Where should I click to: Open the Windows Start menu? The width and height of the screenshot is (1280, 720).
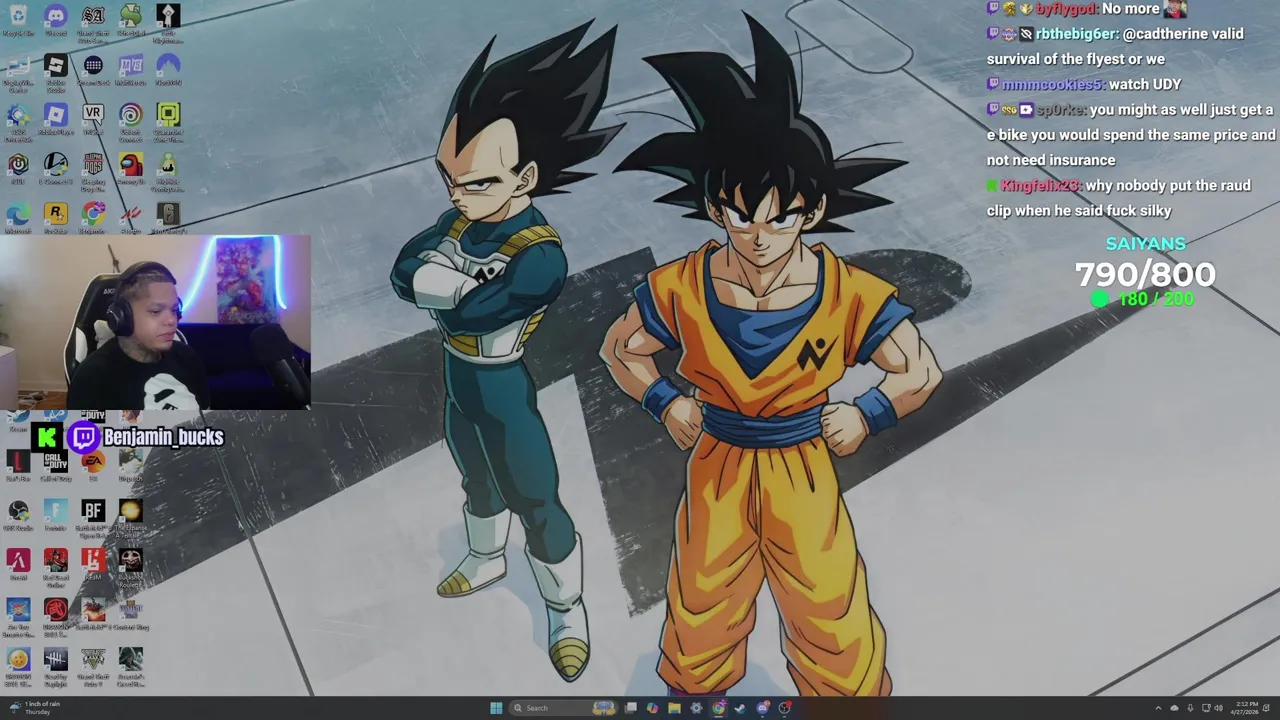coord(496,708)
